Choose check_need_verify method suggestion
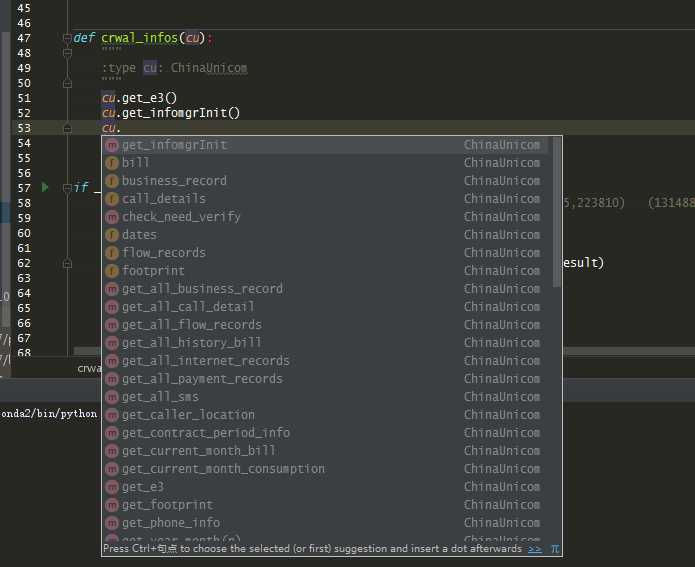This screenshot has height=567, width=695. pyautogui.click(x=325, y=217)
